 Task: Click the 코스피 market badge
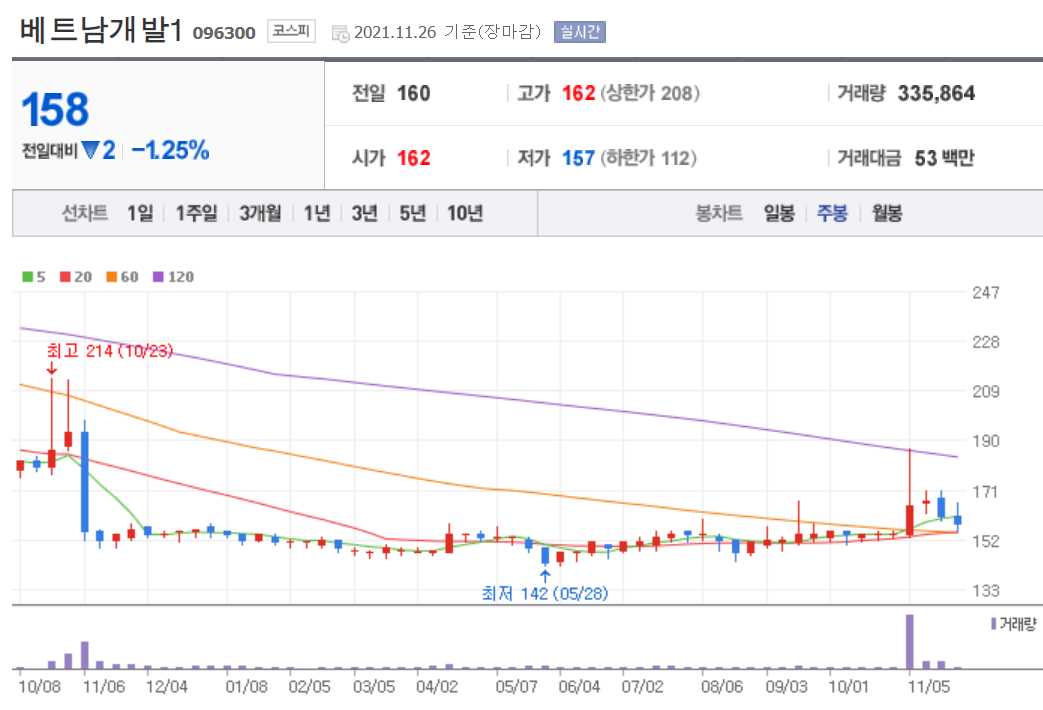tap(288, 30)
